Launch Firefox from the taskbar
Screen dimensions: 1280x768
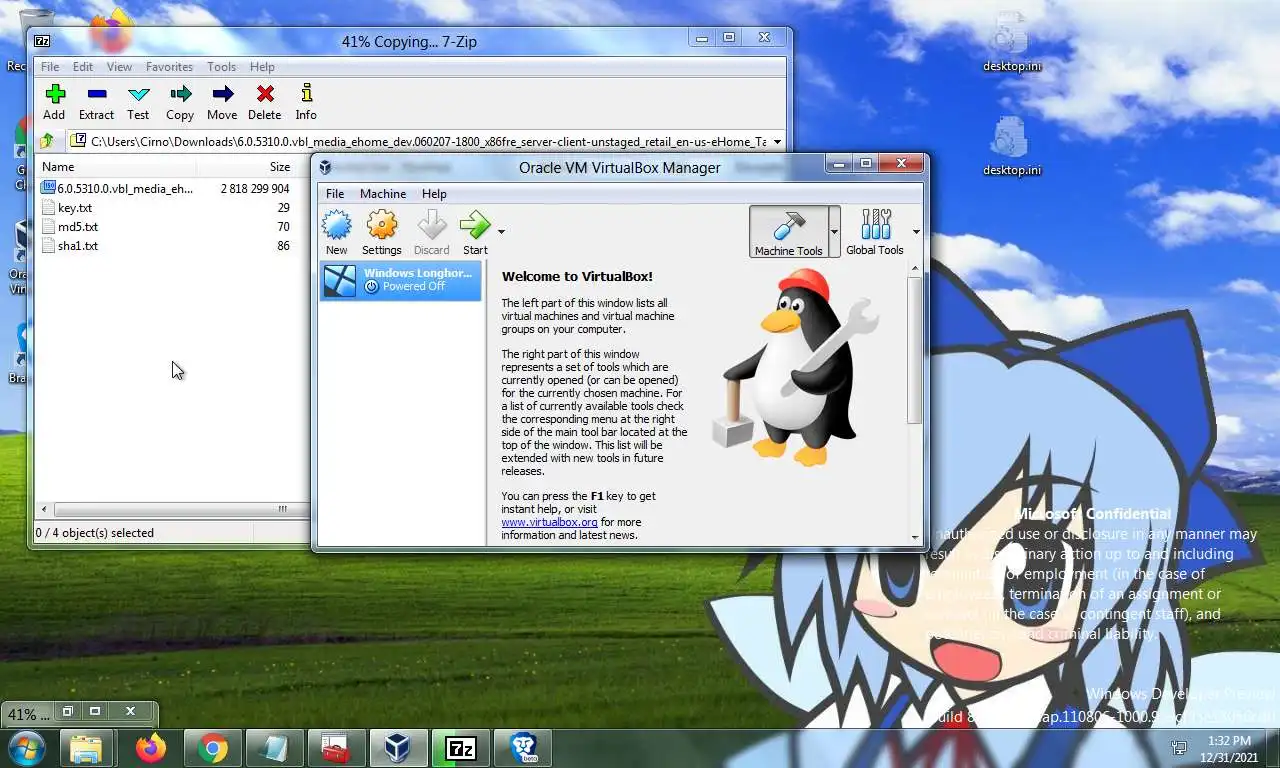[151, 748]
